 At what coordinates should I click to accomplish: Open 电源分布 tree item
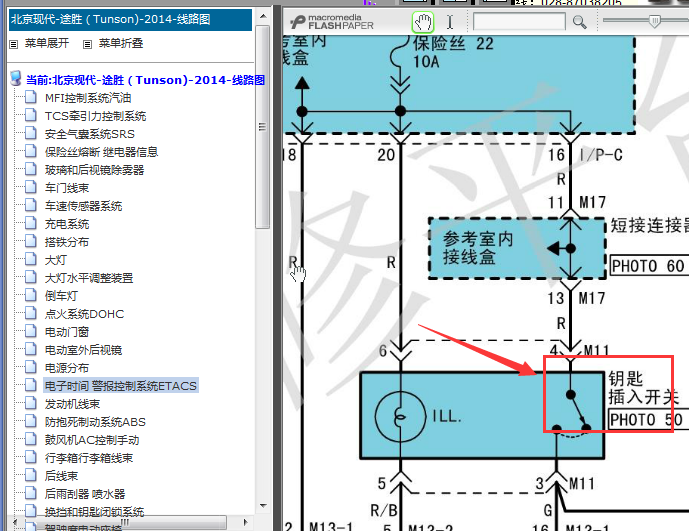67,368
